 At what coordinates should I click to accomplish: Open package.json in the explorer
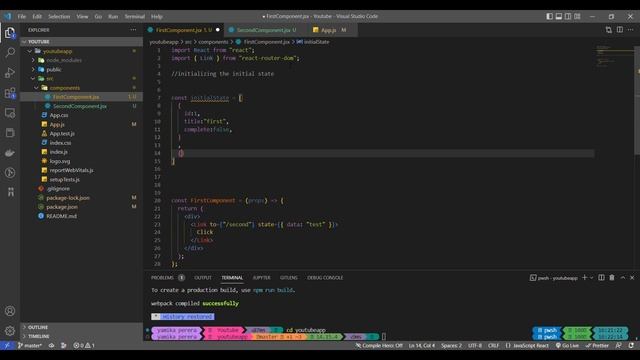pyautogui.click(x=82, y=207)
